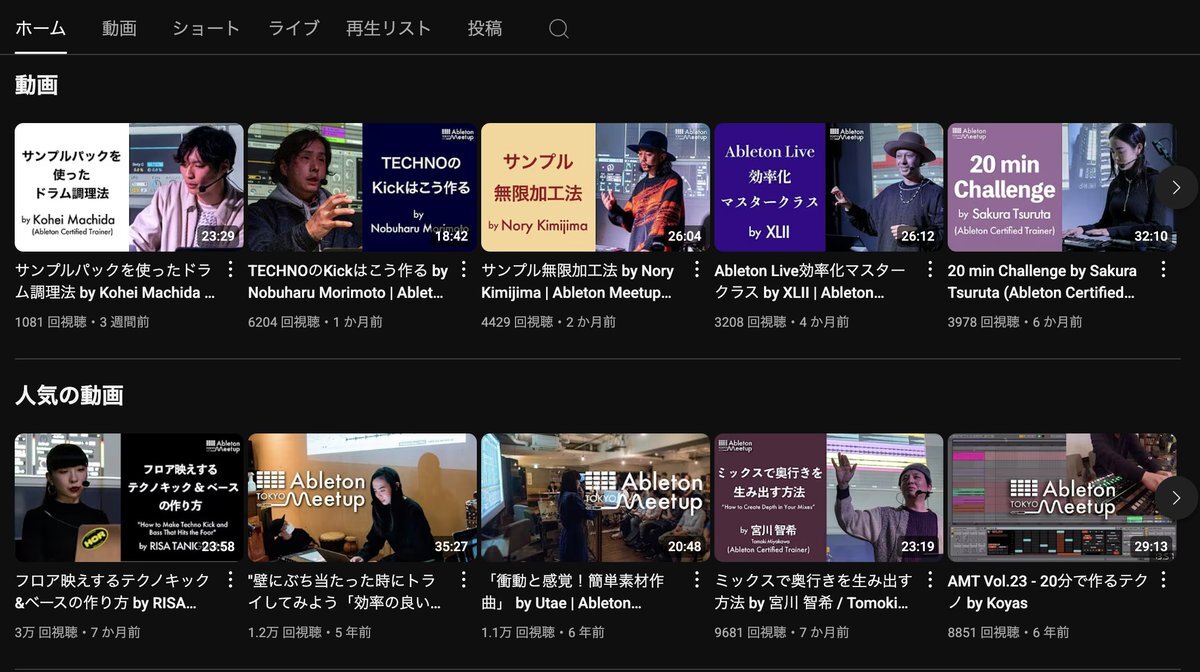
Task: Play the Ableton Meetup thumbnail lasting 29:13
Action: click(1061, 497)
